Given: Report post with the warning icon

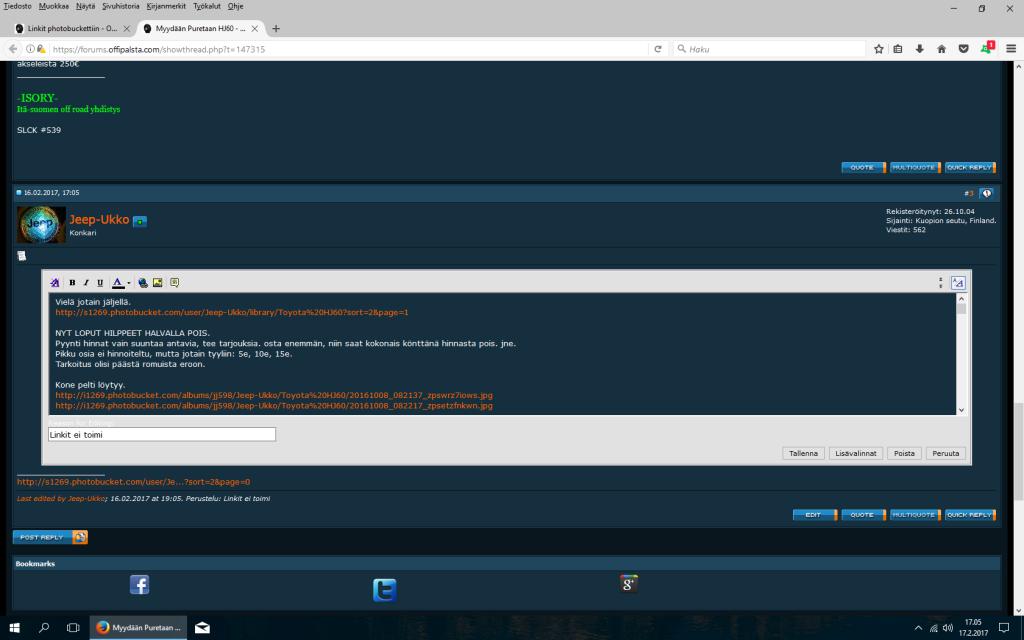Looking at the screenshot, I should coord(986,193).
